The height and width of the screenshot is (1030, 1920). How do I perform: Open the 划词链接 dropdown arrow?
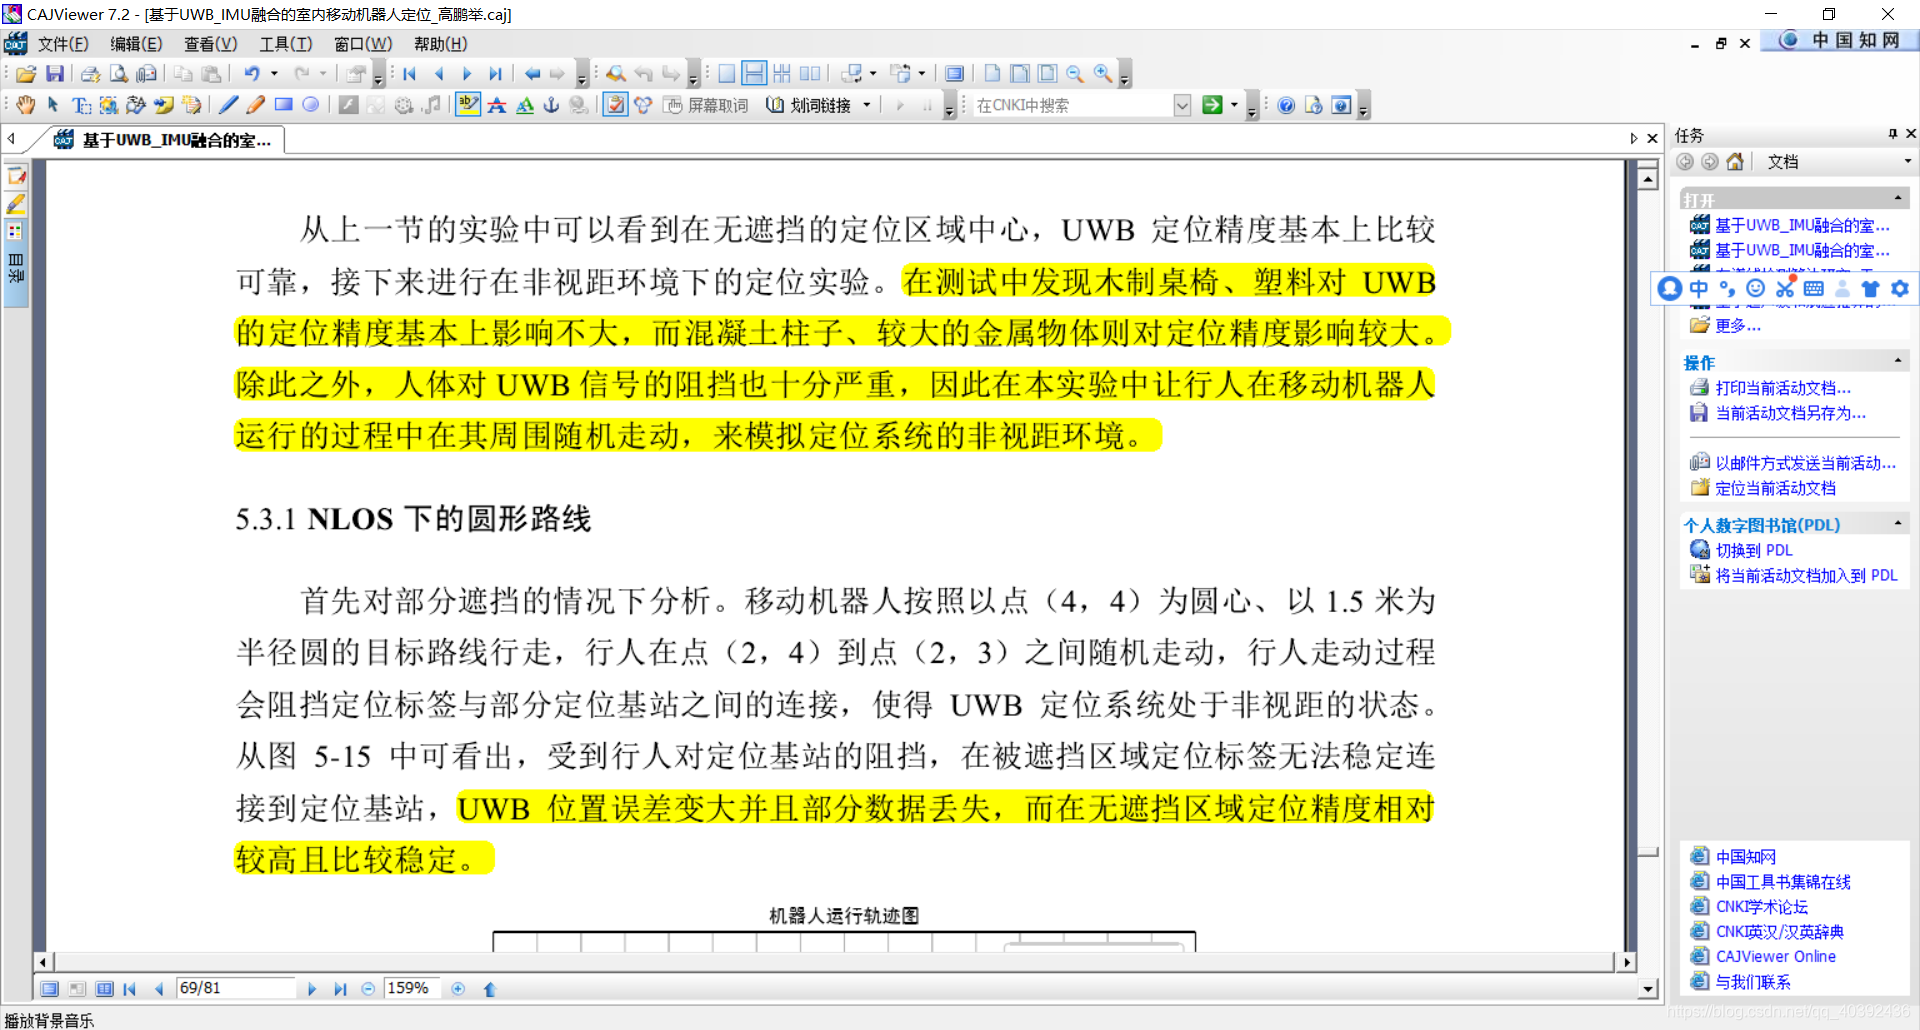click(x=866, y=105)
